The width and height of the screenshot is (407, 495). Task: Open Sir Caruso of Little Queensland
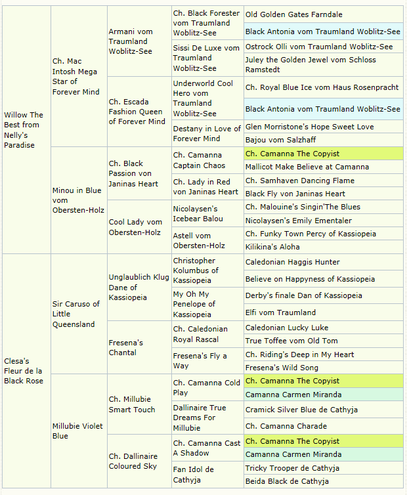(76, 314)
